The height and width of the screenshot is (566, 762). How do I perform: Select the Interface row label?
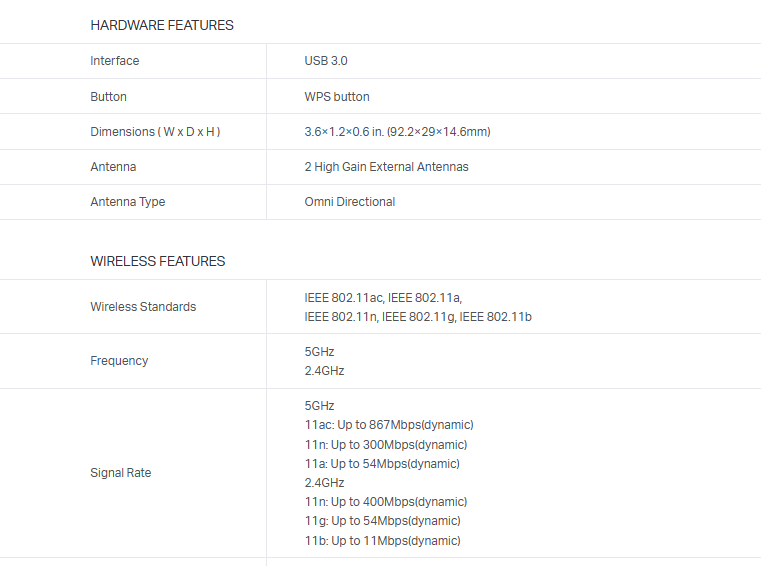[115, 61]
